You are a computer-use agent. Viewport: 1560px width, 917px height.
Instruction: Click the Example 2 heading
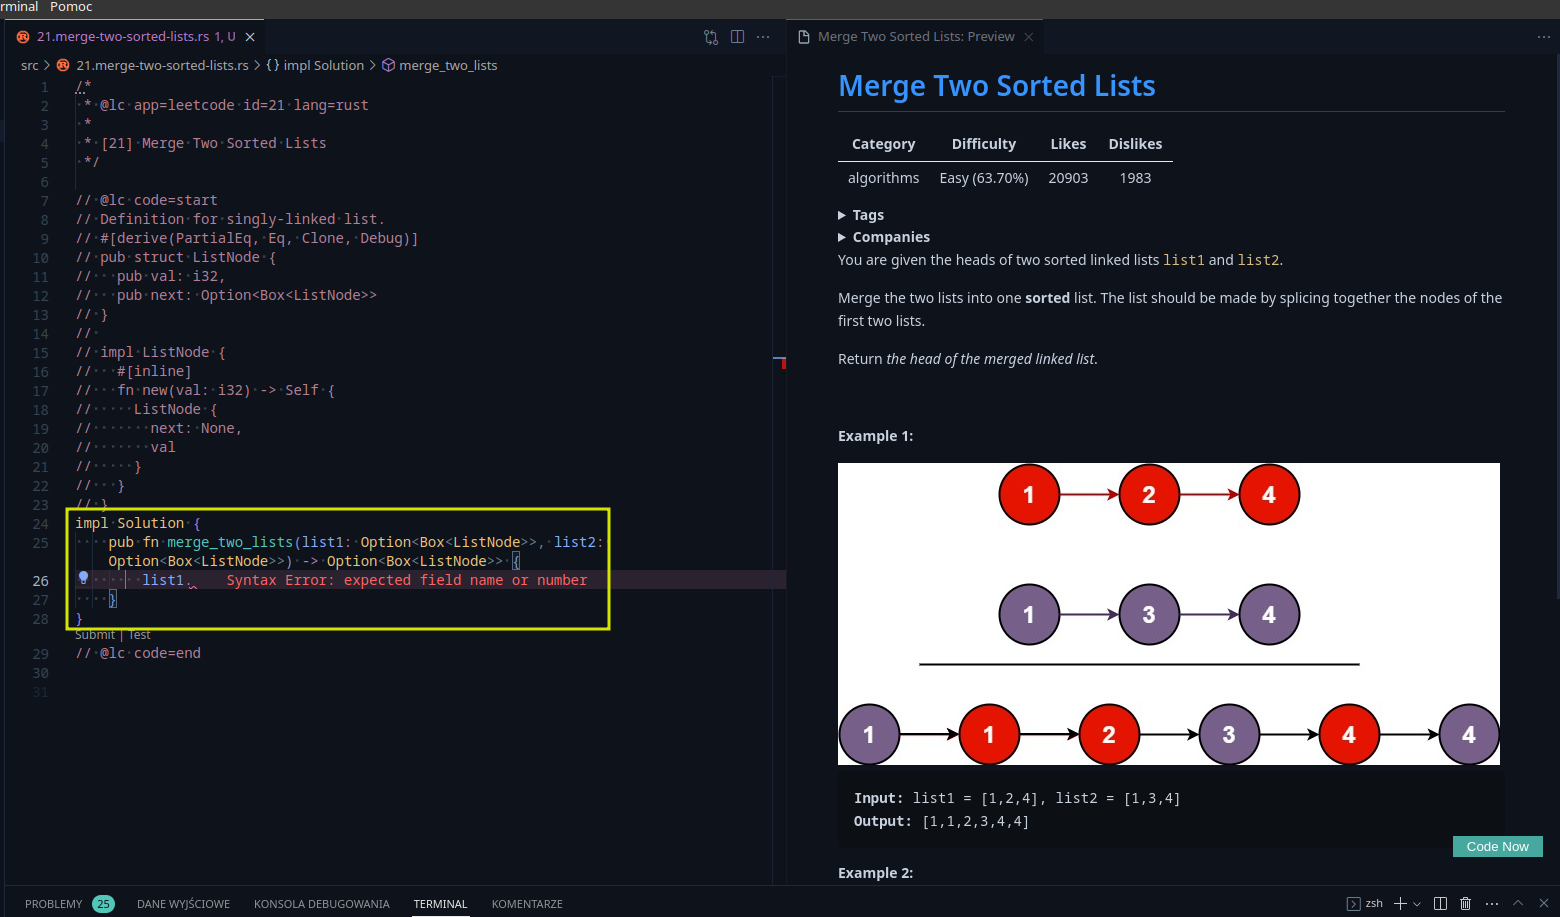[875, 873]
